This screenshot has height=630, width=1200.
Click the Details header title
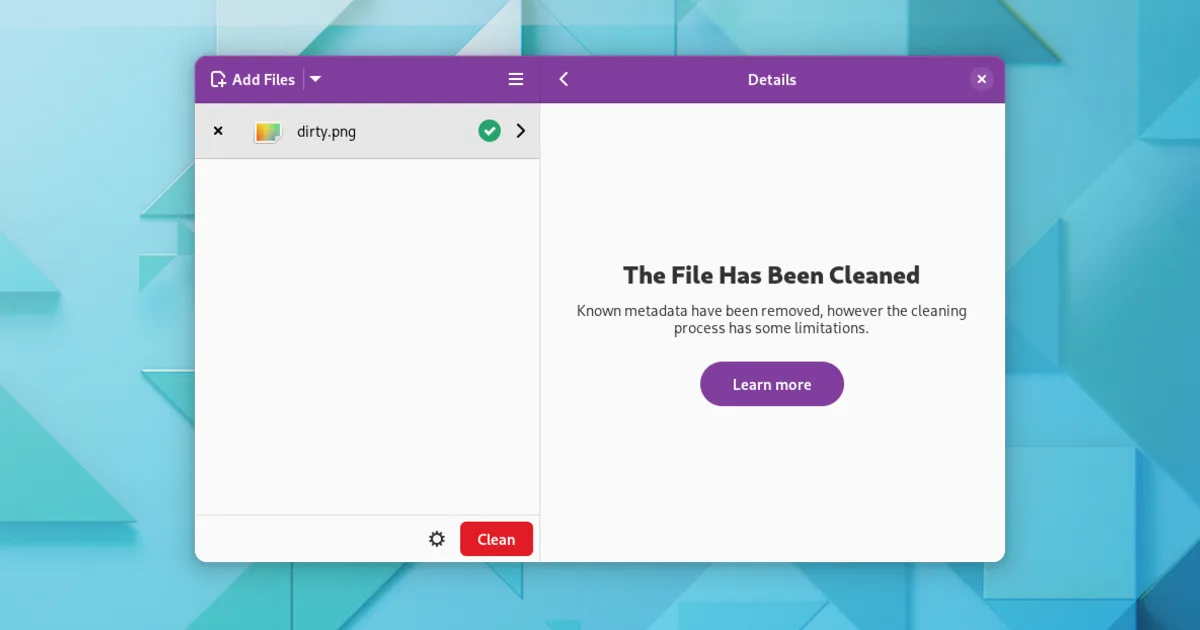(772, 80)
